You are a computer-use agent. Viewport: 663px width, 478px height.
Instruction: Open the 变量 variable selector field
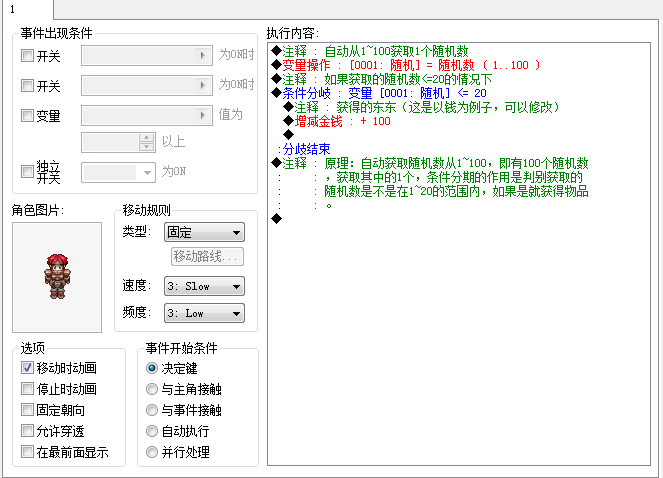(x=147, y=115)
